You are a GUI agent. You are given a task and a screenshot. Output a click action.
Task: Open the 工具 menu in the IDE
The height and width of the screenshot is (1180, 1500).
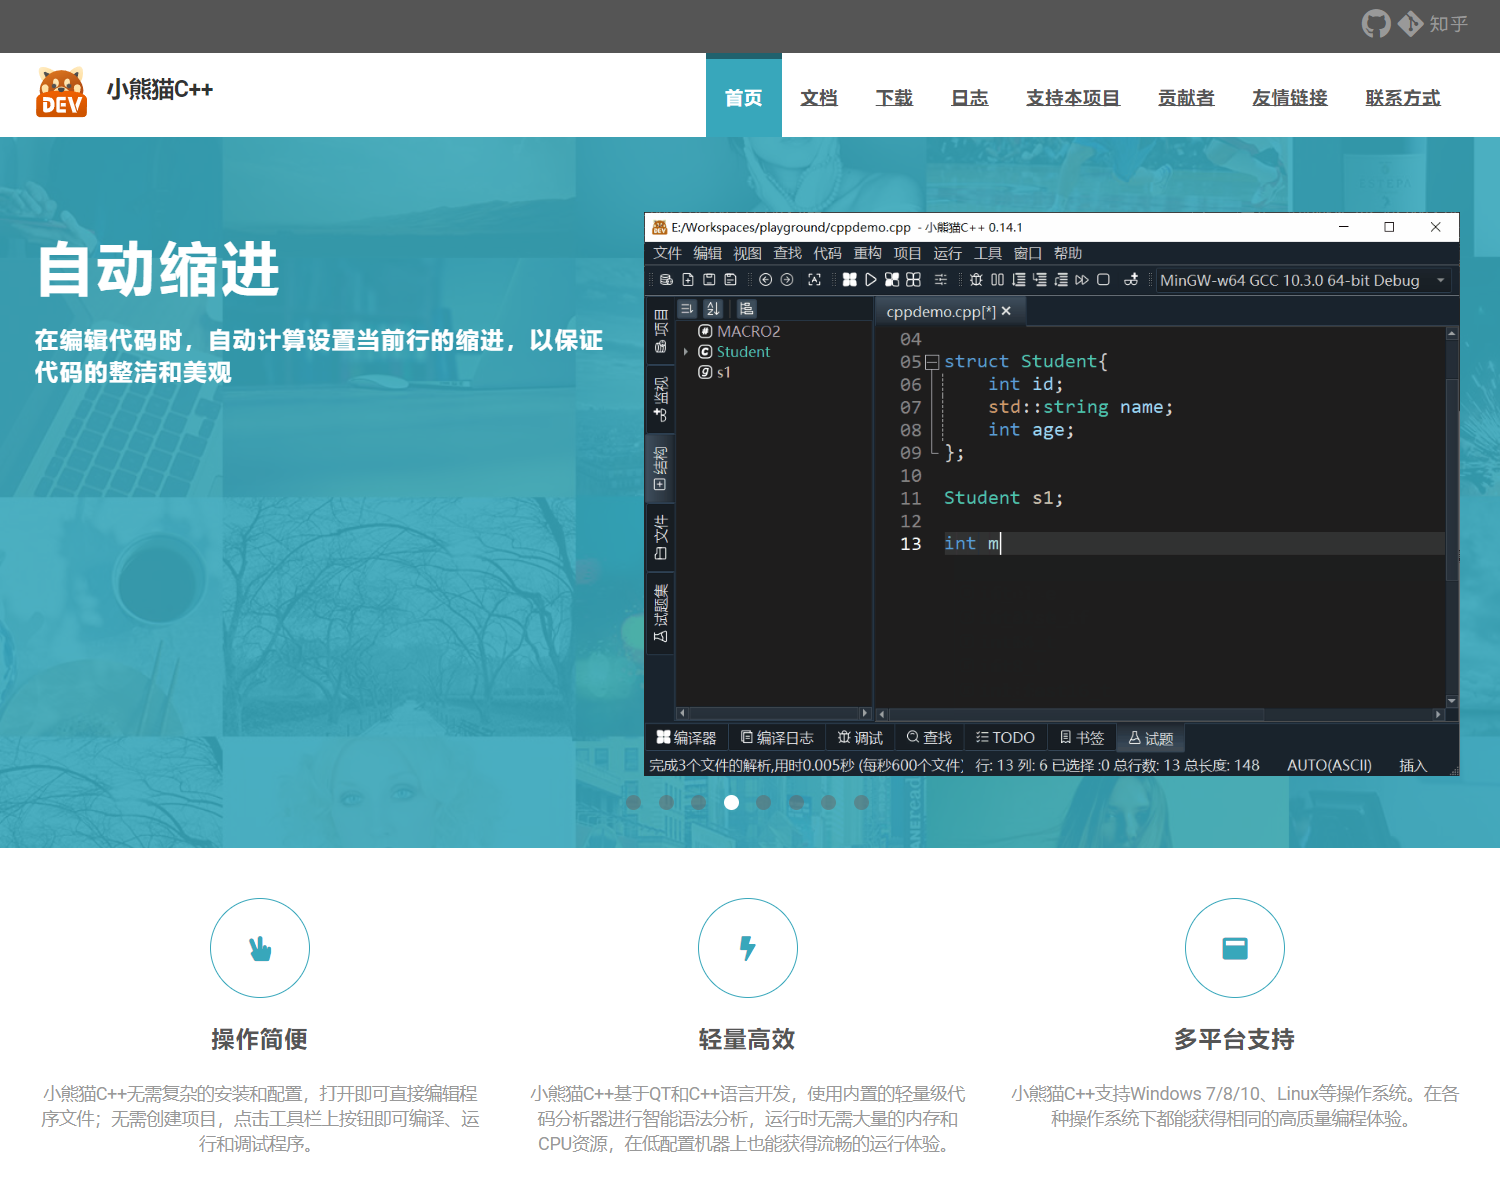(x=987, y=254)
